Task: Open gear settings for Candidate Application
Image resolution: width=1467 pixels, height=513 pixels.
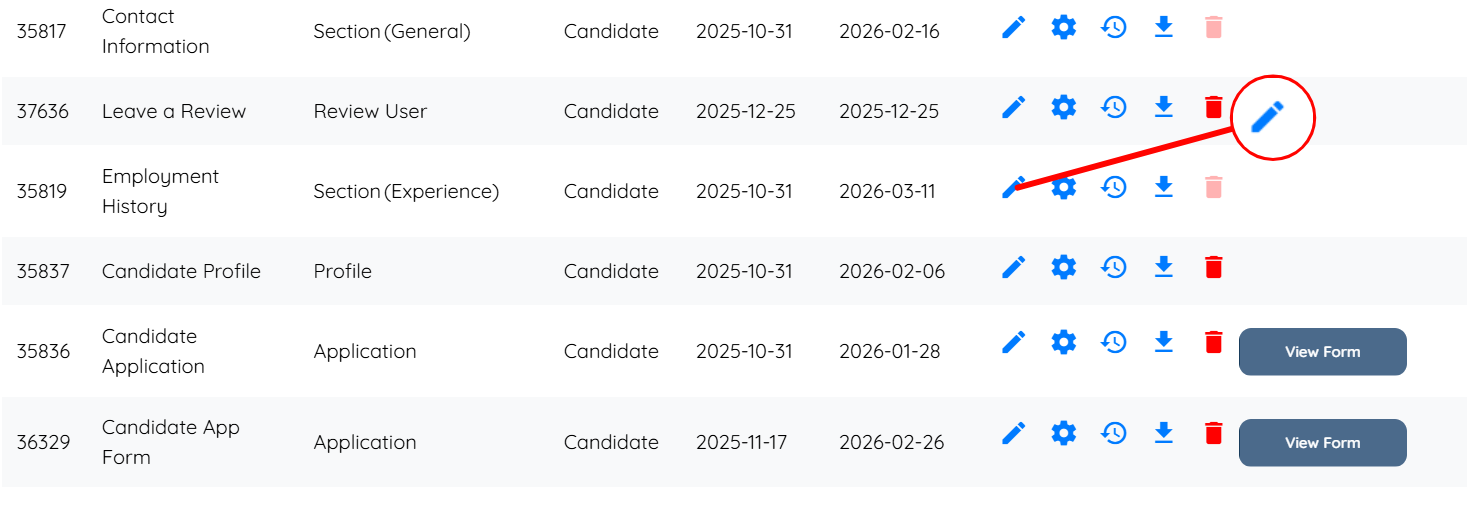Action: tap(1063, 343)
